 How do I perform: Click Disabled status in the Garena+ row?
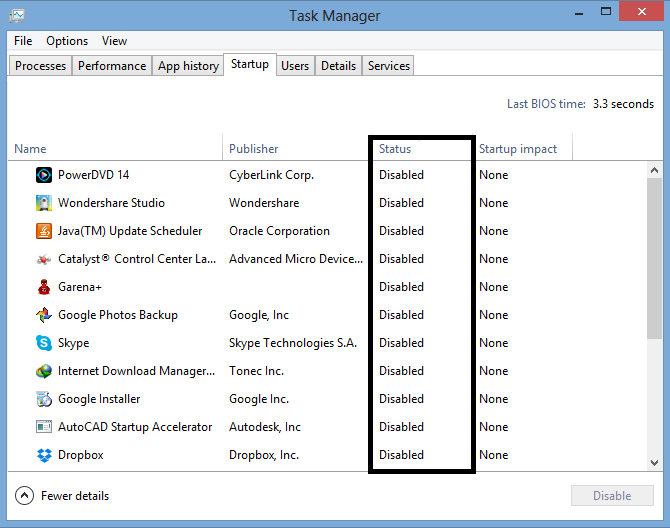coord(401,287)
